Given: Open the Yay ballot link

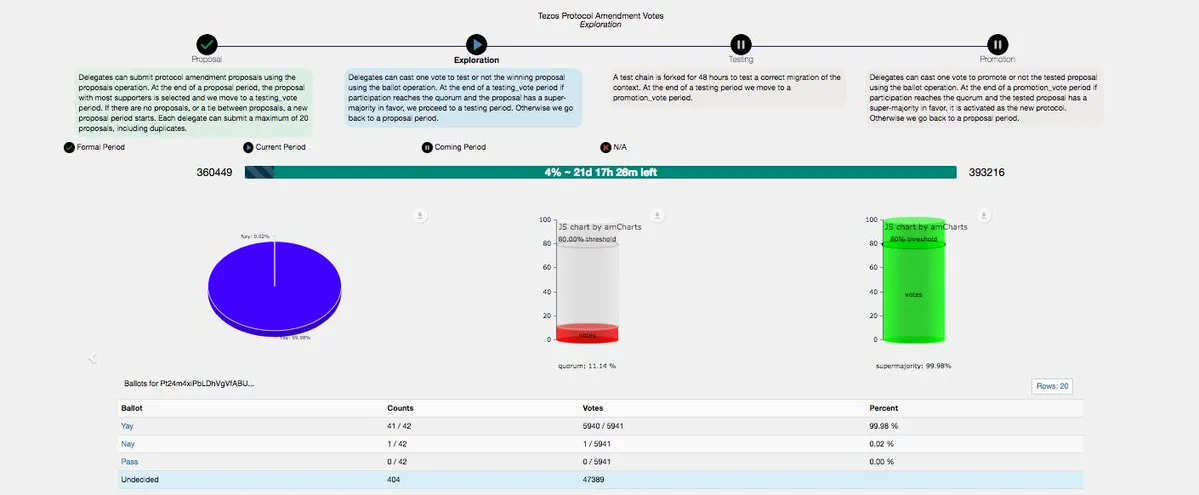Looking at the screenshot, I should (127, 426).
